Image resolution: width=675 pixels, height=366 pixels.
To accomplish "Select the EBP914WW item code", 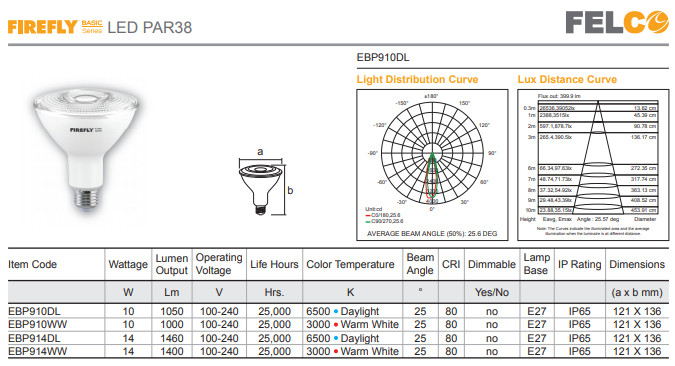I will [x=37, y=351].
